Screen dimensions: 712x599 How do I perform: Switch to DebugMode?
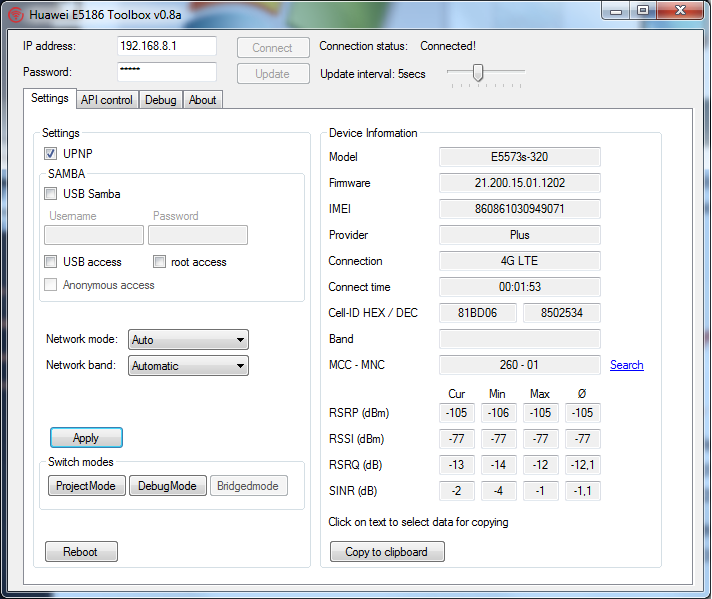point(168,486)
